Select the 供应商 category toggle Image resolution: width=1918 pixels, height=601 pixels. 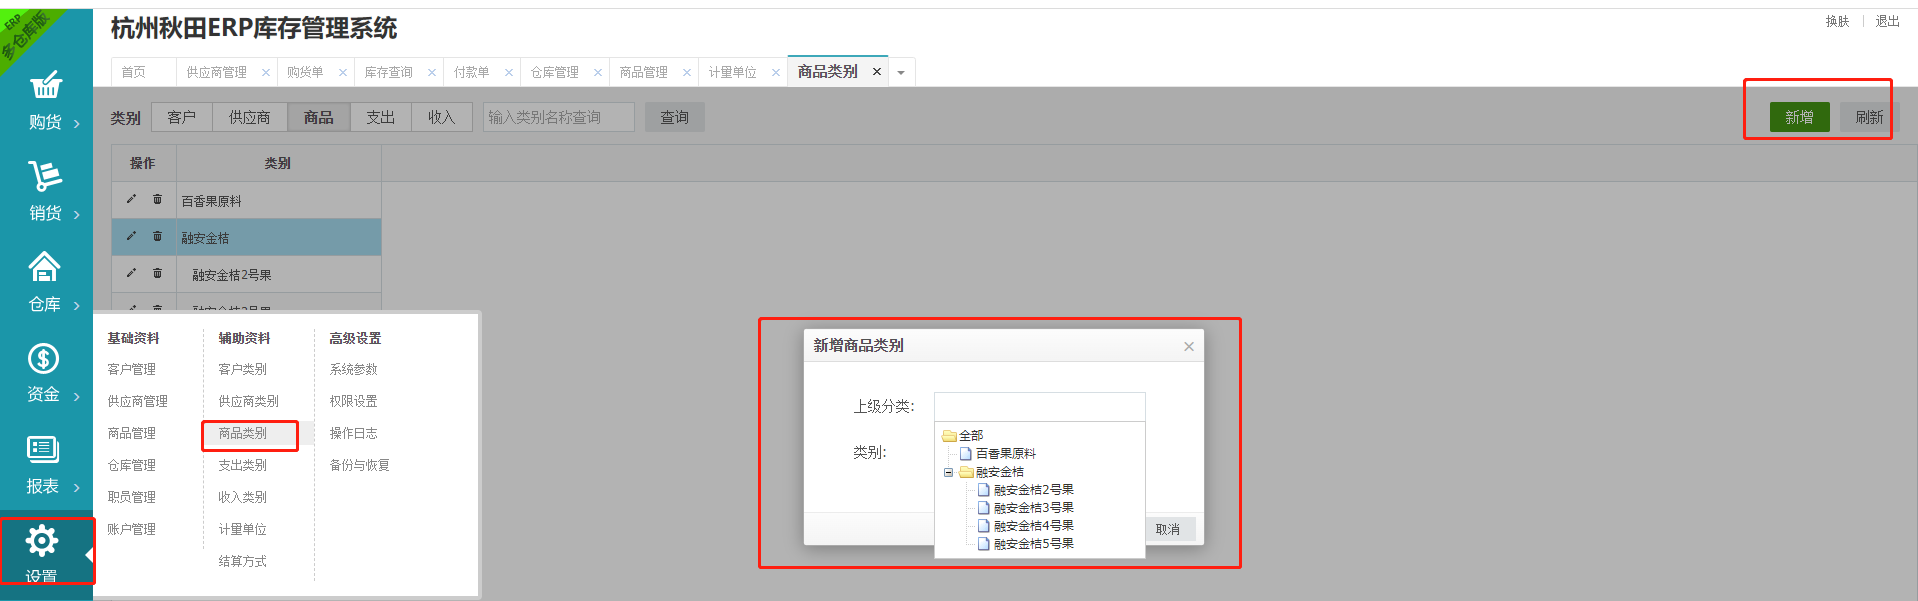pyautogui.click(x=249, y=117)
